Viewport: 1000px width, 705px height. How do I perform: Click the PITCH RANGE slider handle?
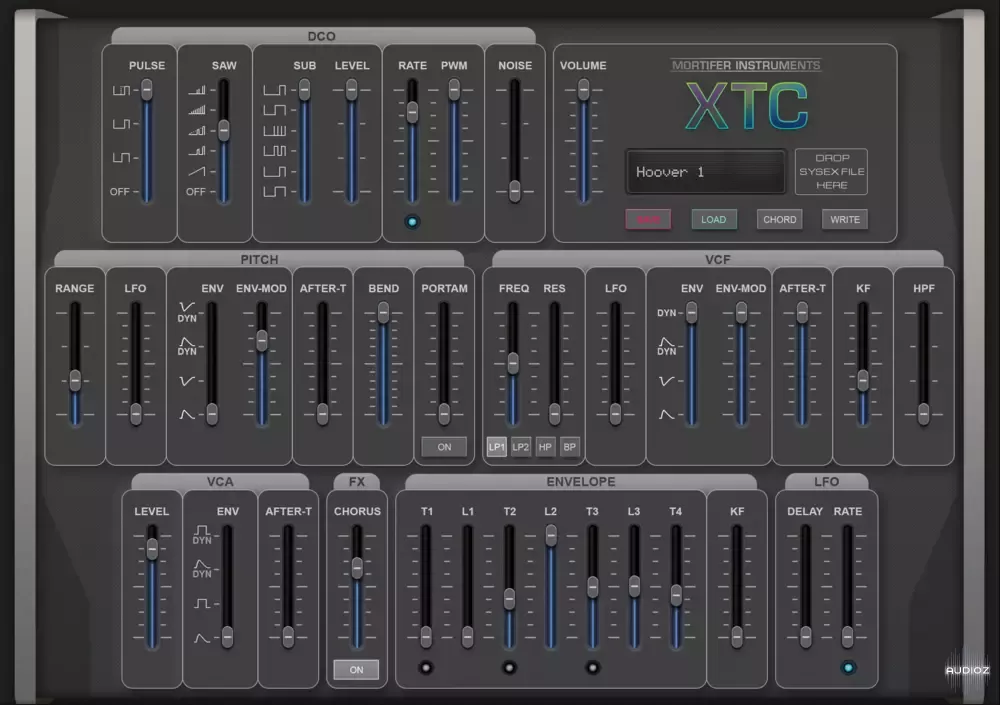pyautogui.click(x=75, y=380)
